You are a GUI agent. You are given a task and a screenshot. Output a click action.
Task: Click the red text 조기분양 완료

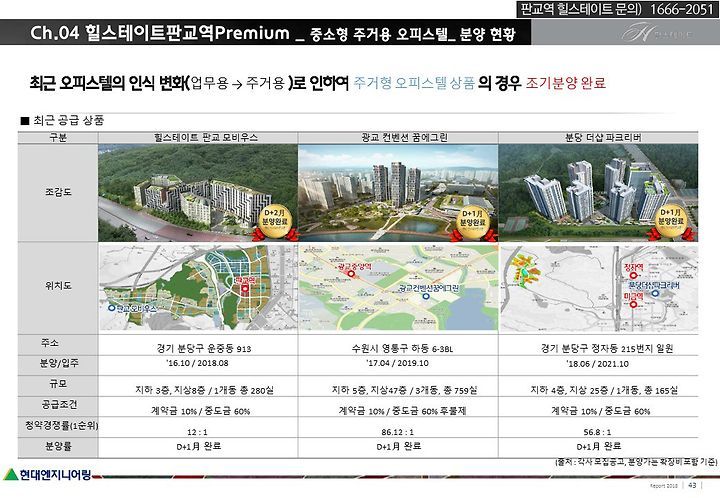tap(566, 83)
